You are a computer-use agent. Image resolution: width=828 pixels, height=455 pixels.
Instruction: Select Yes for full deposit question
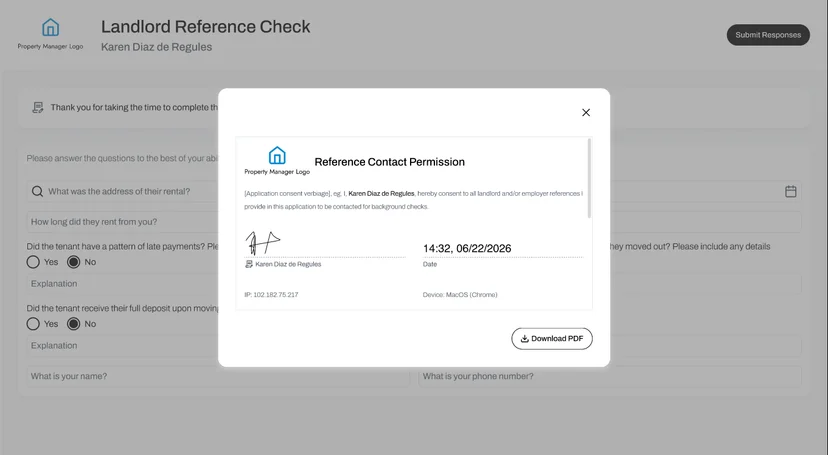[33, 324]
